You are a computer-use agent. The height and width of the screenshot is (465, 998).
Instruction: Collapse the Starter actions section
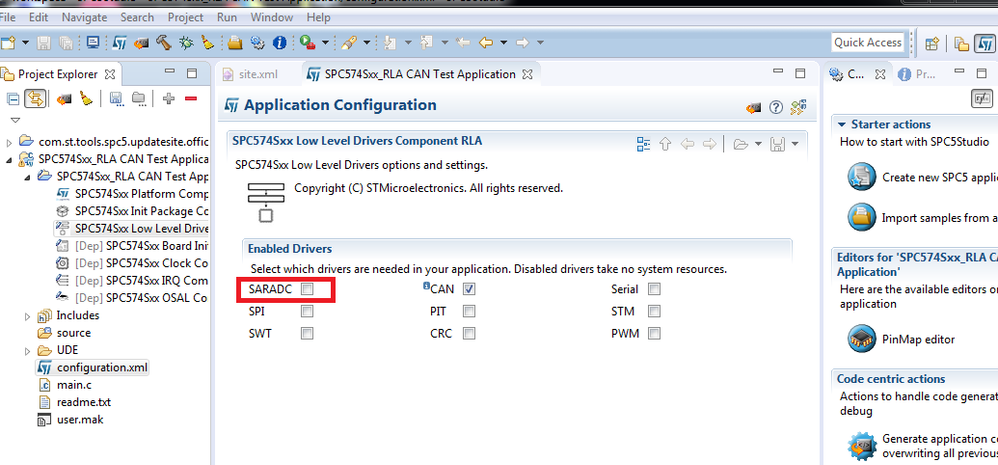click(x=842, y=124)
